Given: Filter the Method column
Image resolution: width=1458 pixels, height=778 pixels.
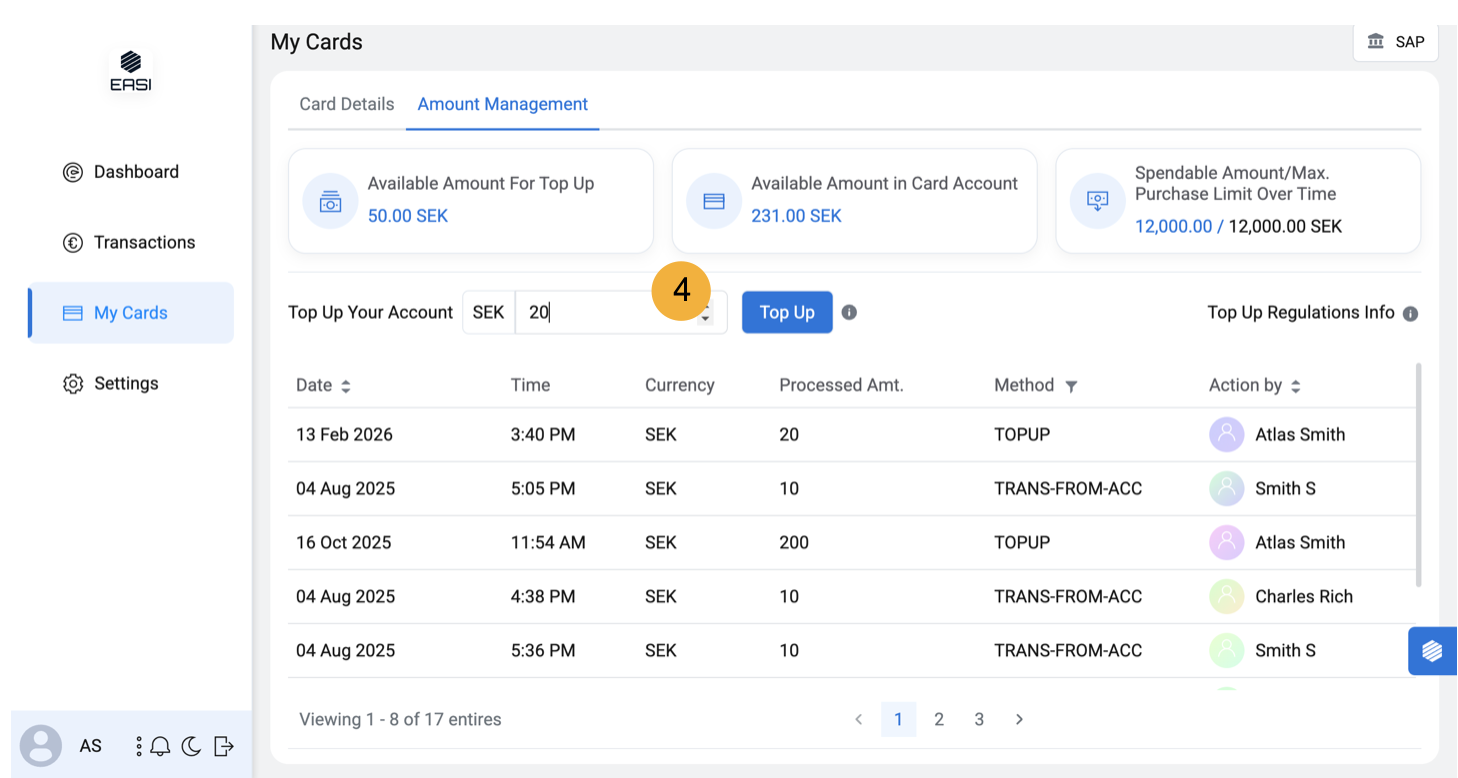Looking at the screenshot, I should 1071,386.
